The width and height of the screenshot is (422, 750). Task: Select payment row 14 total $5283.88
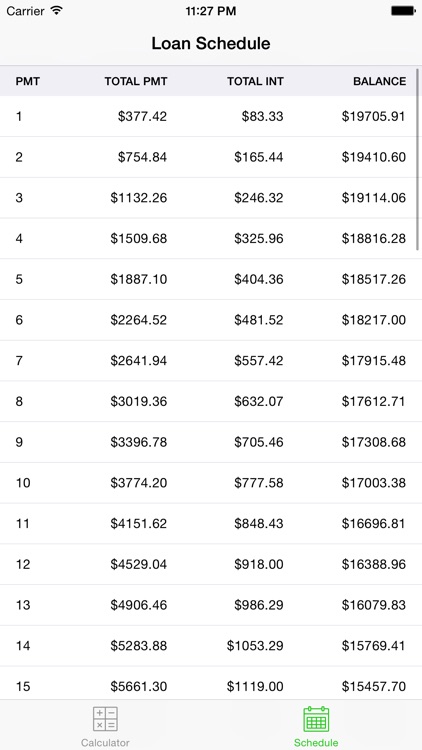[x=211, y=646]
